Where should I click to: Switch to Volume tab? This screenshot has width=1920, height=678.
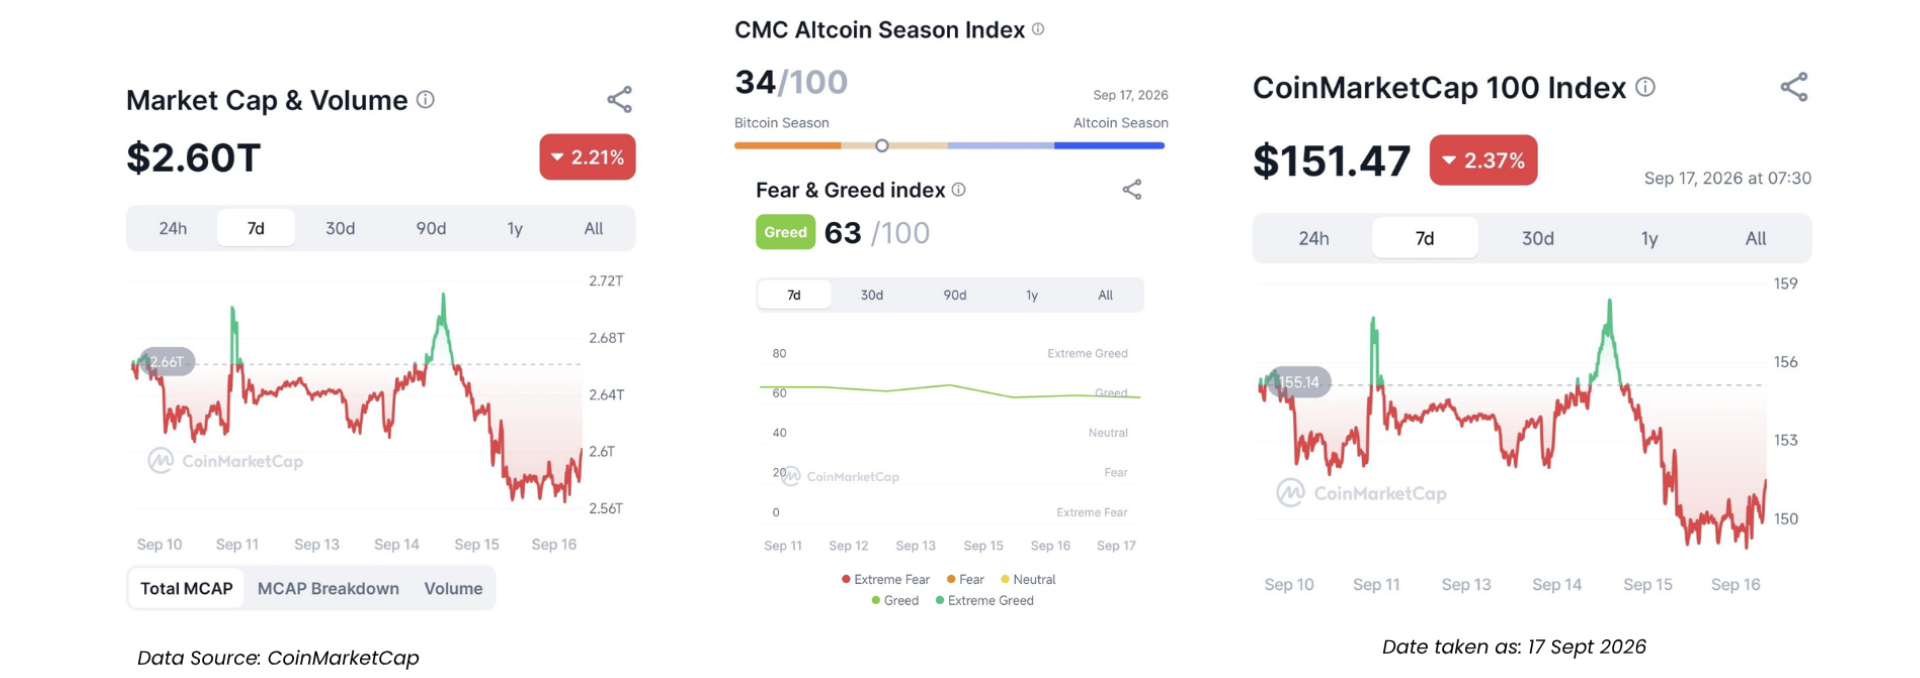coord(453,588)
